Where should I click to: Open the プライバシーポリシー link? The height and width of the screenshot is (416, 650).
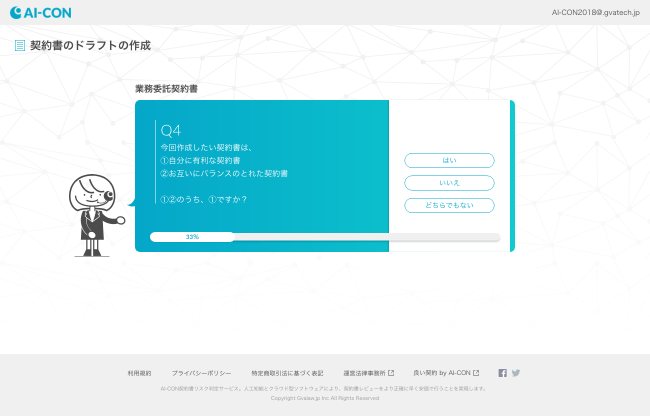coord(201,373)
